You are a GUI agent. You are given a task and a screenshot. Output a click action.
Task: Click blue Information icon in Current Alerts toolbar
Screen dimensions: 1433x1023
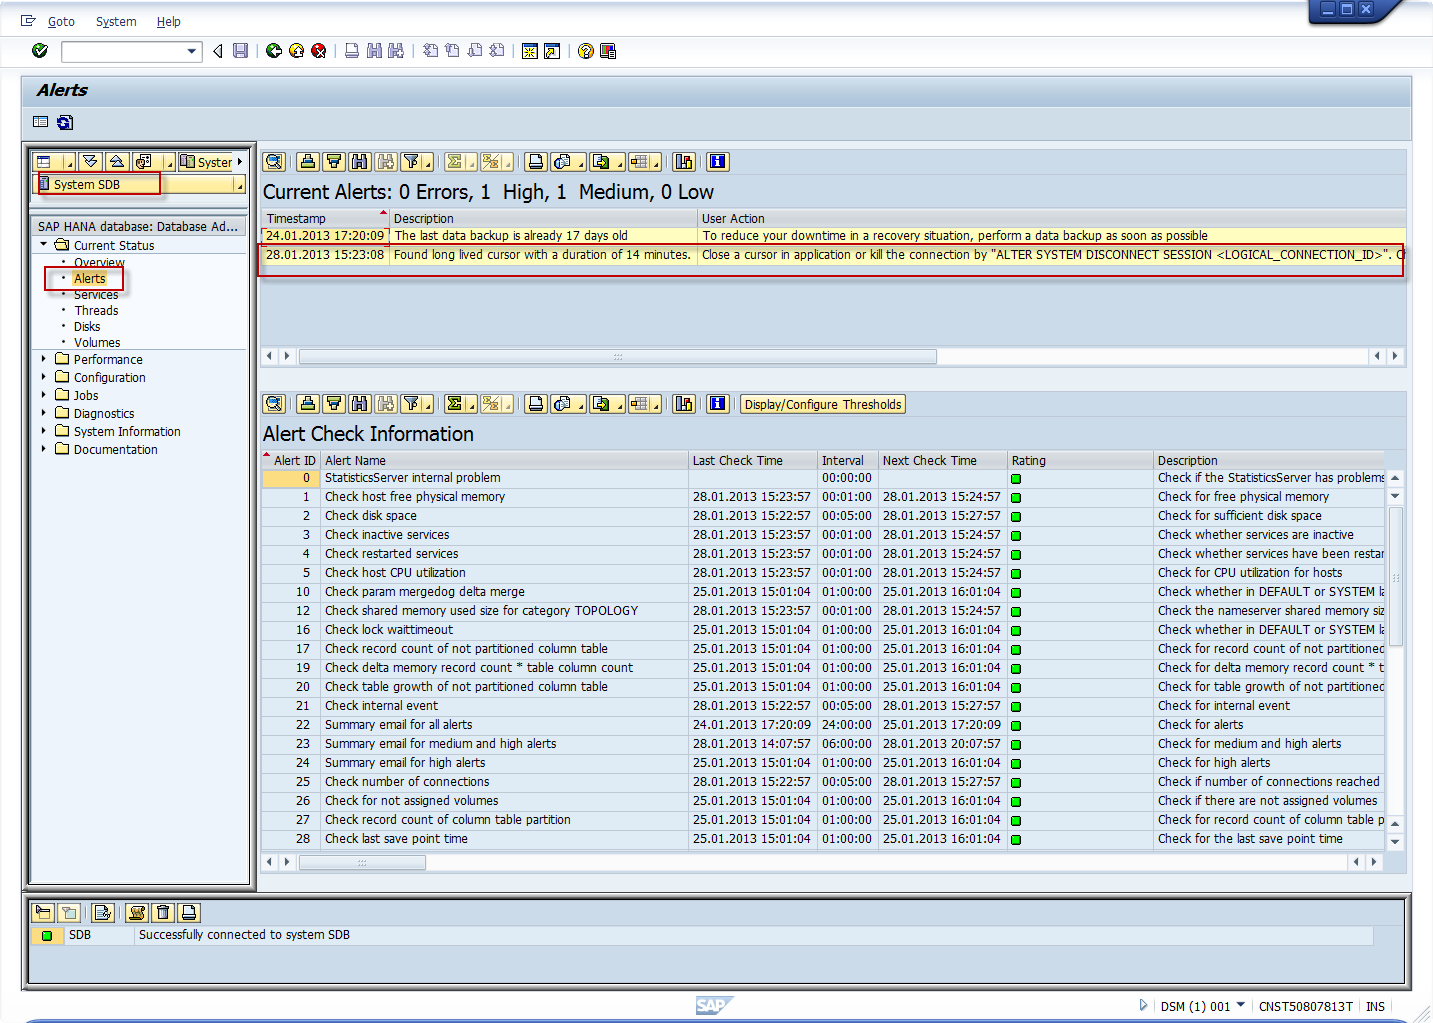pyautogui.click(x=718, y=162)
